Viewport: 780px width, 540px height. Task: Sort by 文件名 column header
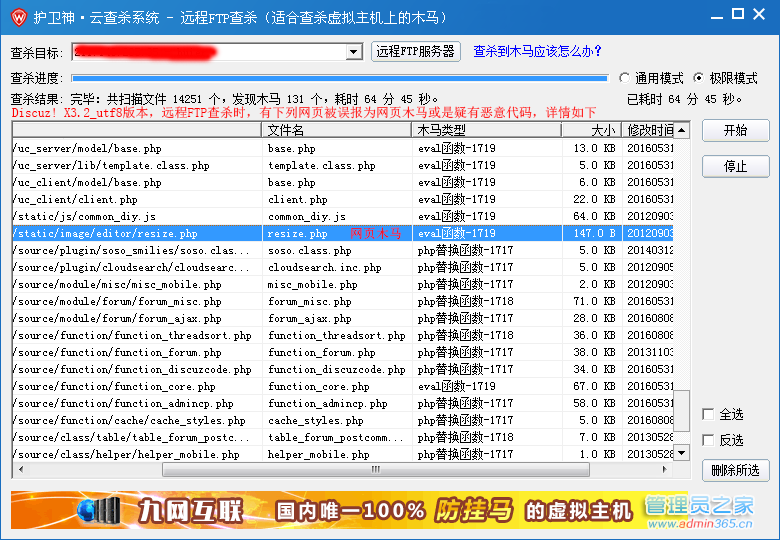[x=336, y=130]
